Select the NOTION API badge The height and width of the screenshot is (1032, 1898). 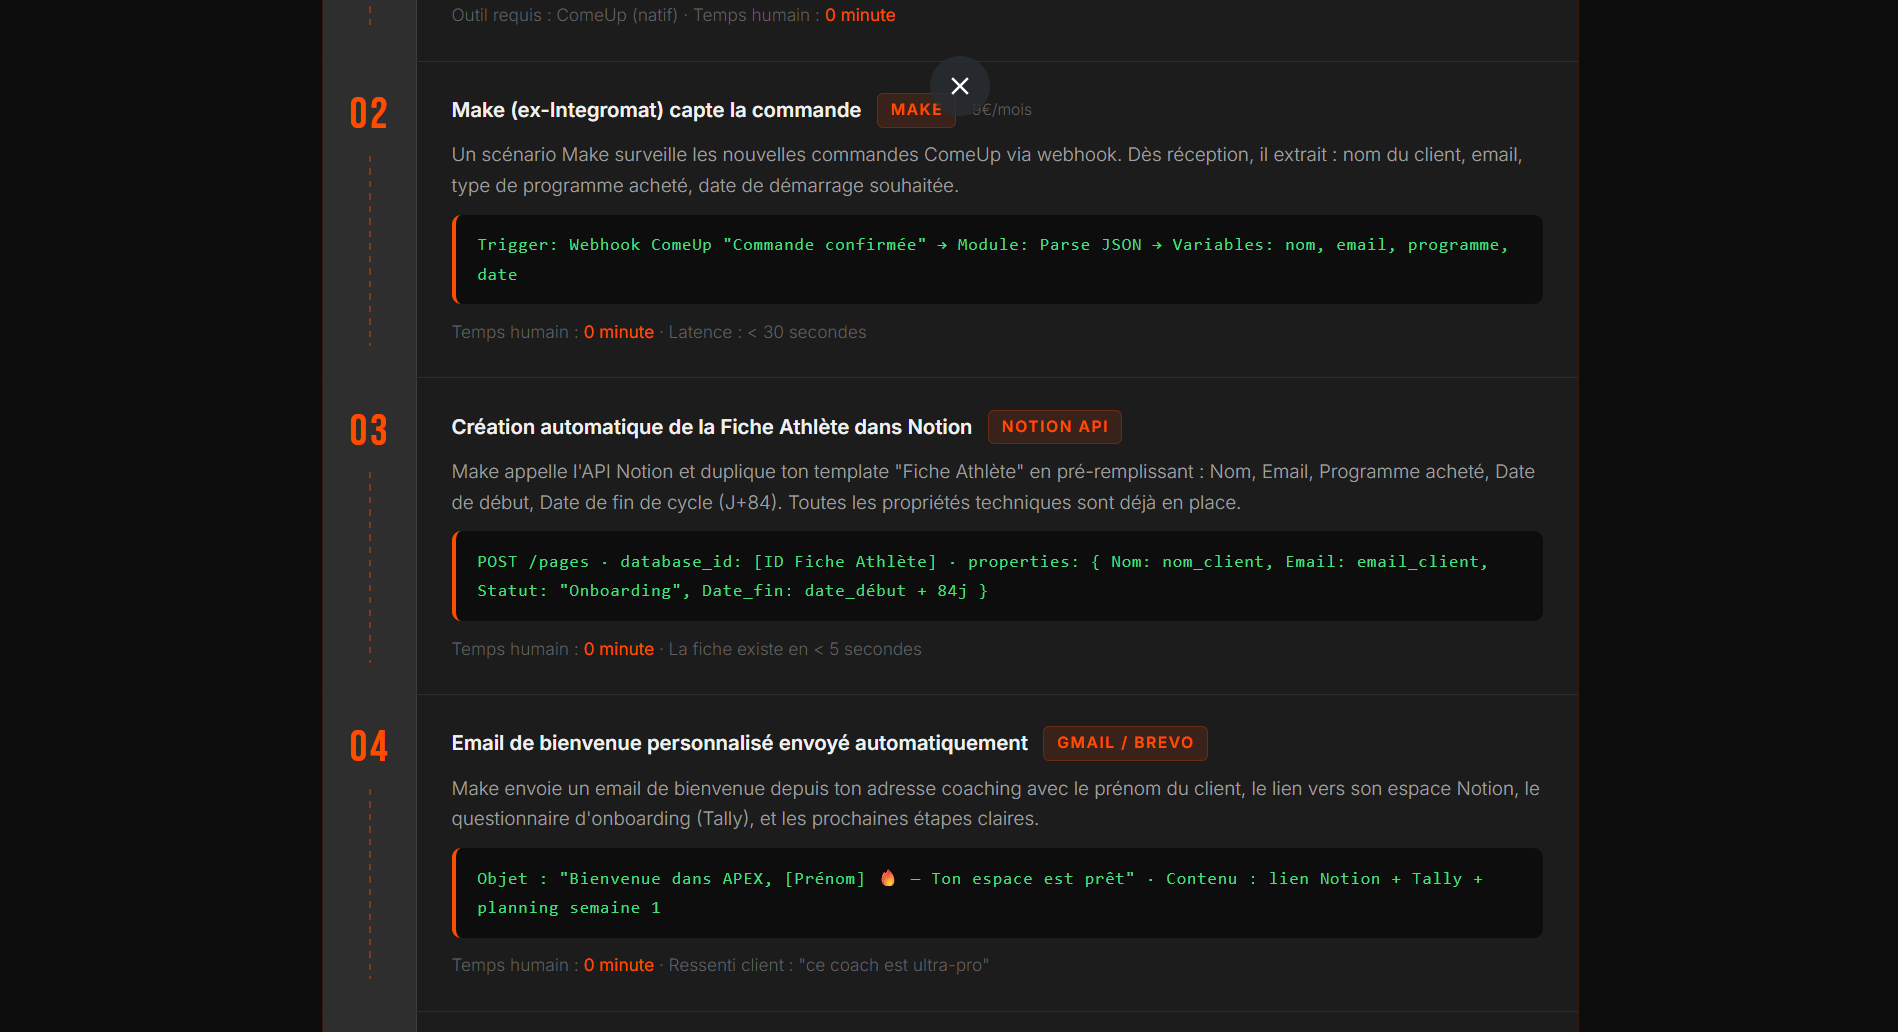[x=1054, y=427]
